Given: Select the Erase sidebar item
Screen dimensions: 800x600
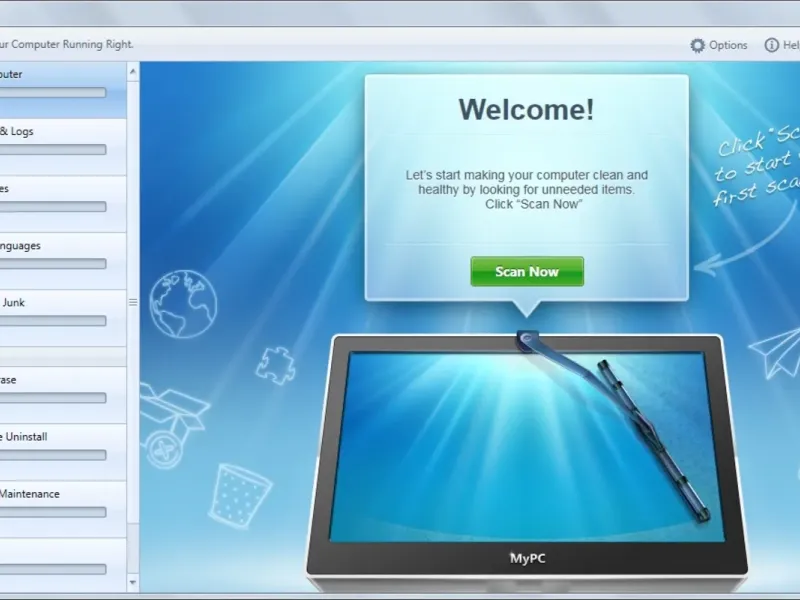Looking at the screenshot, I should 63,395.
